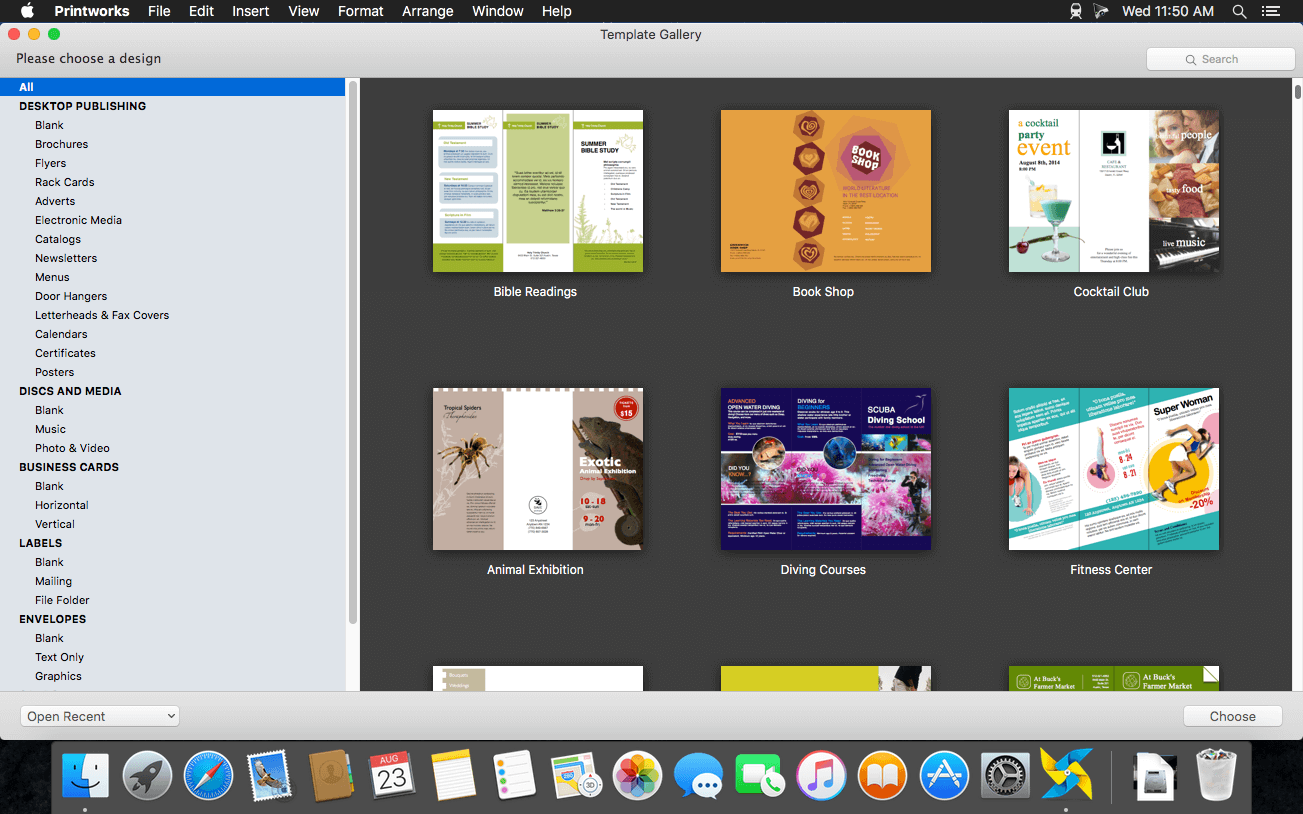Open Notification Center in menu bar
This screenshot has height=814, width=1303.
click(1271, 11)
